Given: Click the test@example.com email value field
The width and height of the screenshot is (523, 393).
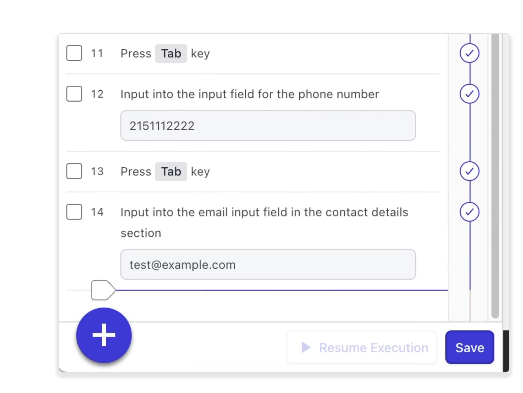Looking at the screenshot, I should click(x=268, y=264).
